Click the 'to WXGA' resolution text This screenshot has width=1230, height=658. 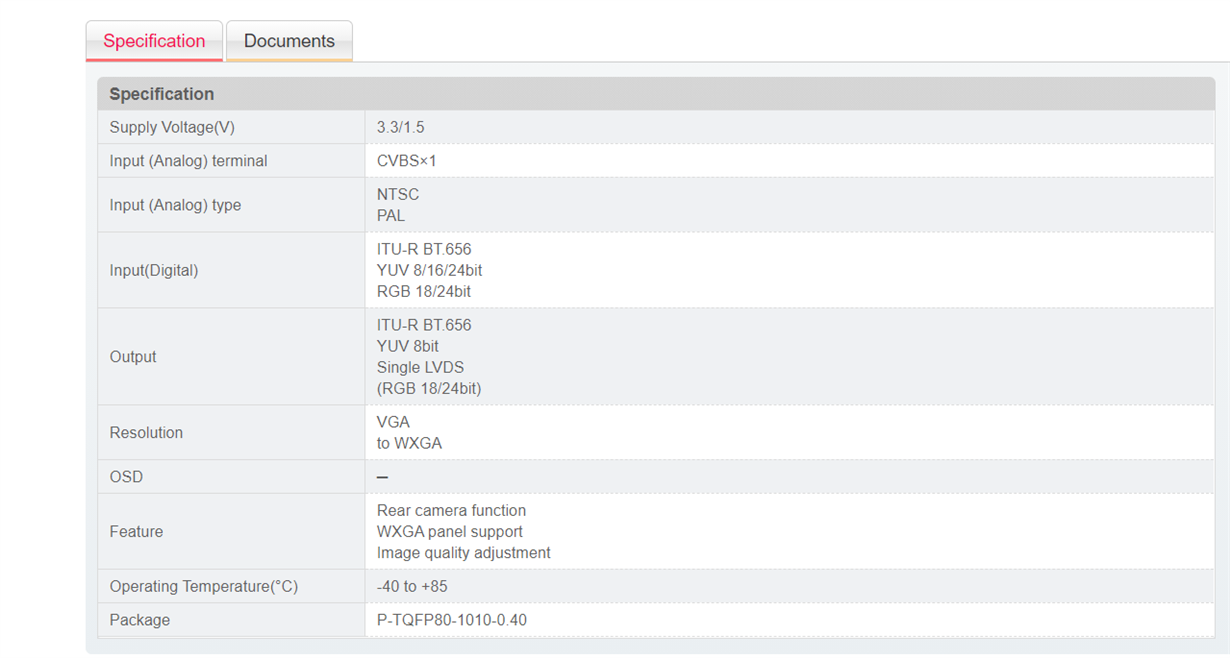409,443
